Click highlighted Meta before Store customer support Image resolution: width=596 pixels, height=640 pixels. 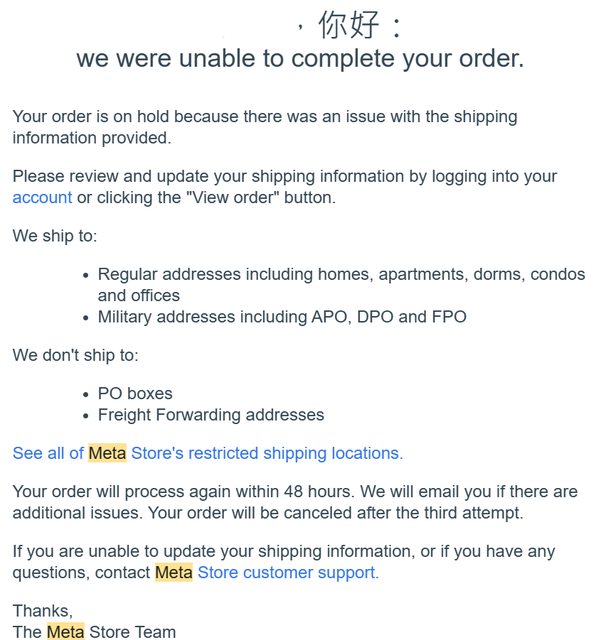pos(173,572)
